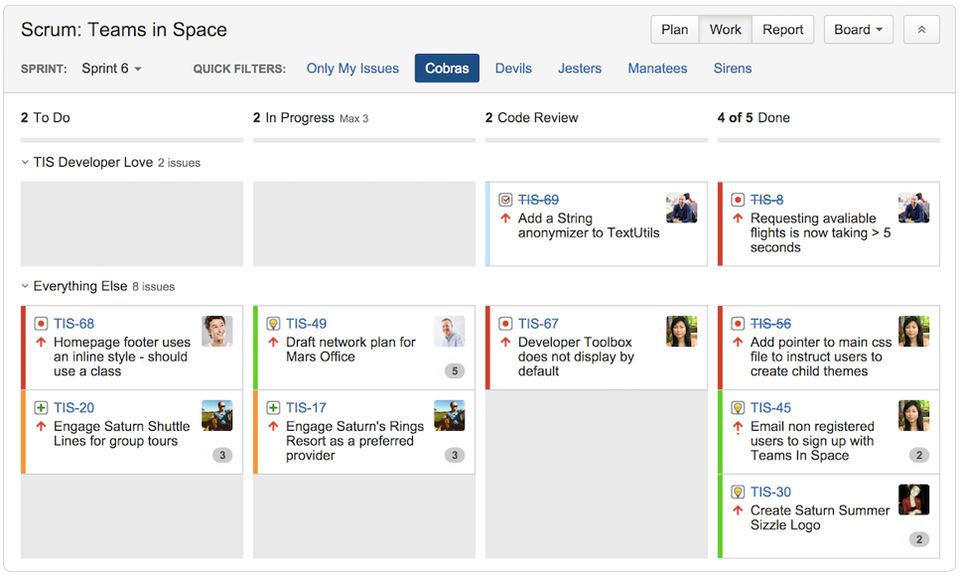Open strikethrough issue TIS-8 link
The image size is (960, 578).
click(767, 200)
